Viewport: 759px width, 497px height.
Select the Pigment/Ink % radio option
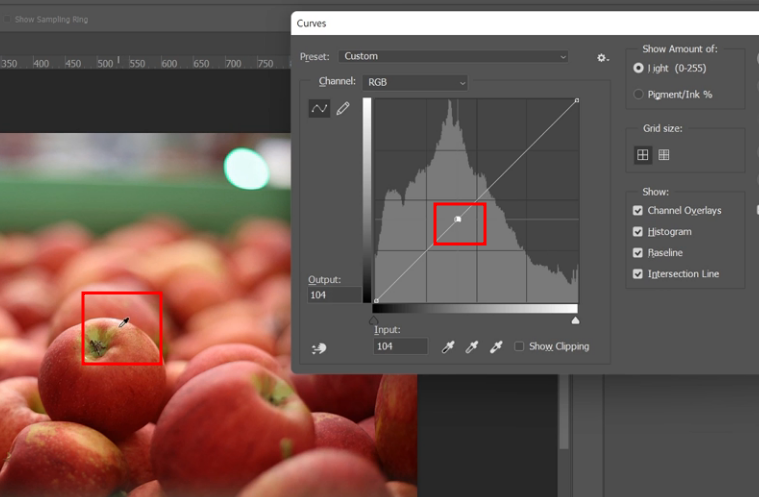tap(638, 94)
